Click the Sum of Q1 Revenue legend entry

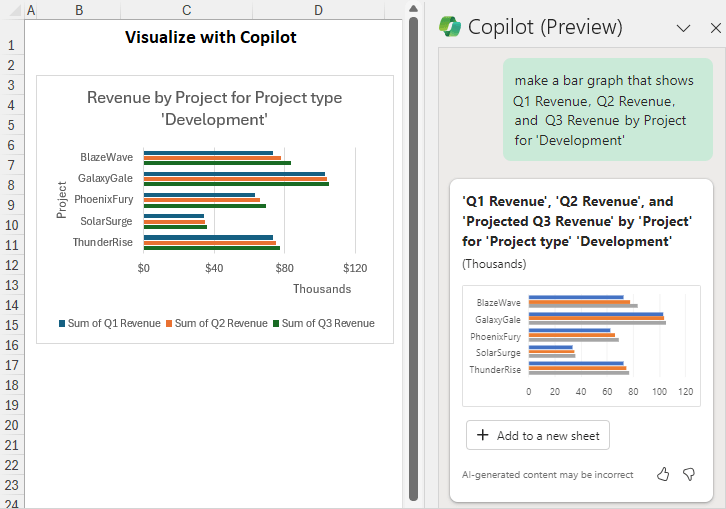point(110,323)
